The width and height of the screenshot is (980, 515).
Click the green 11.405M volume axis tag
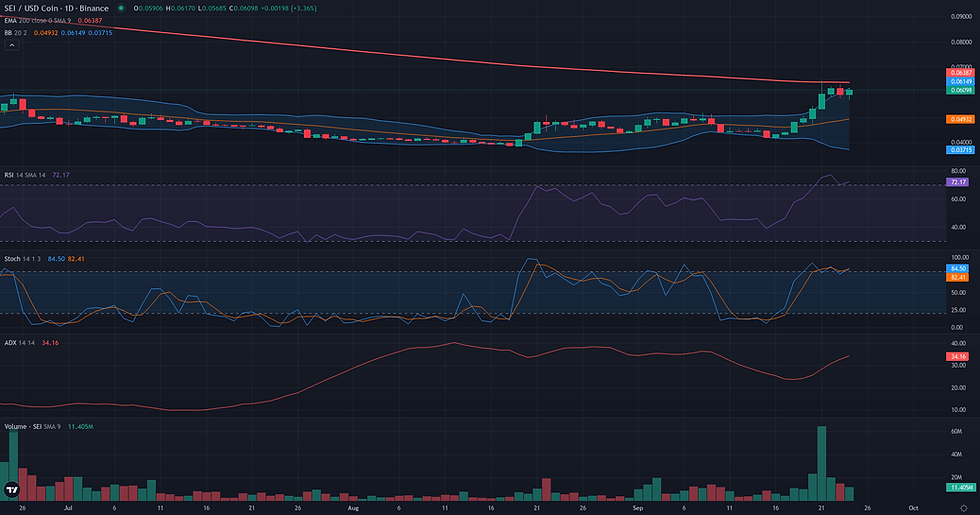[961, 487]
